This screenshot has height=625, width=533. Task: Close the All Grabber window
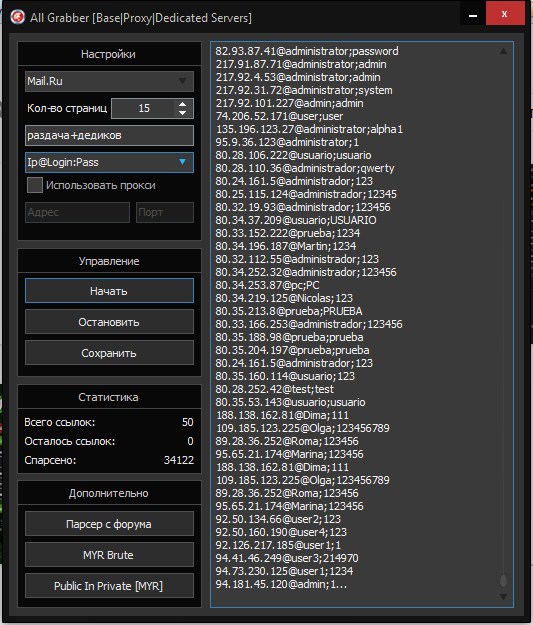click(505, 14)
